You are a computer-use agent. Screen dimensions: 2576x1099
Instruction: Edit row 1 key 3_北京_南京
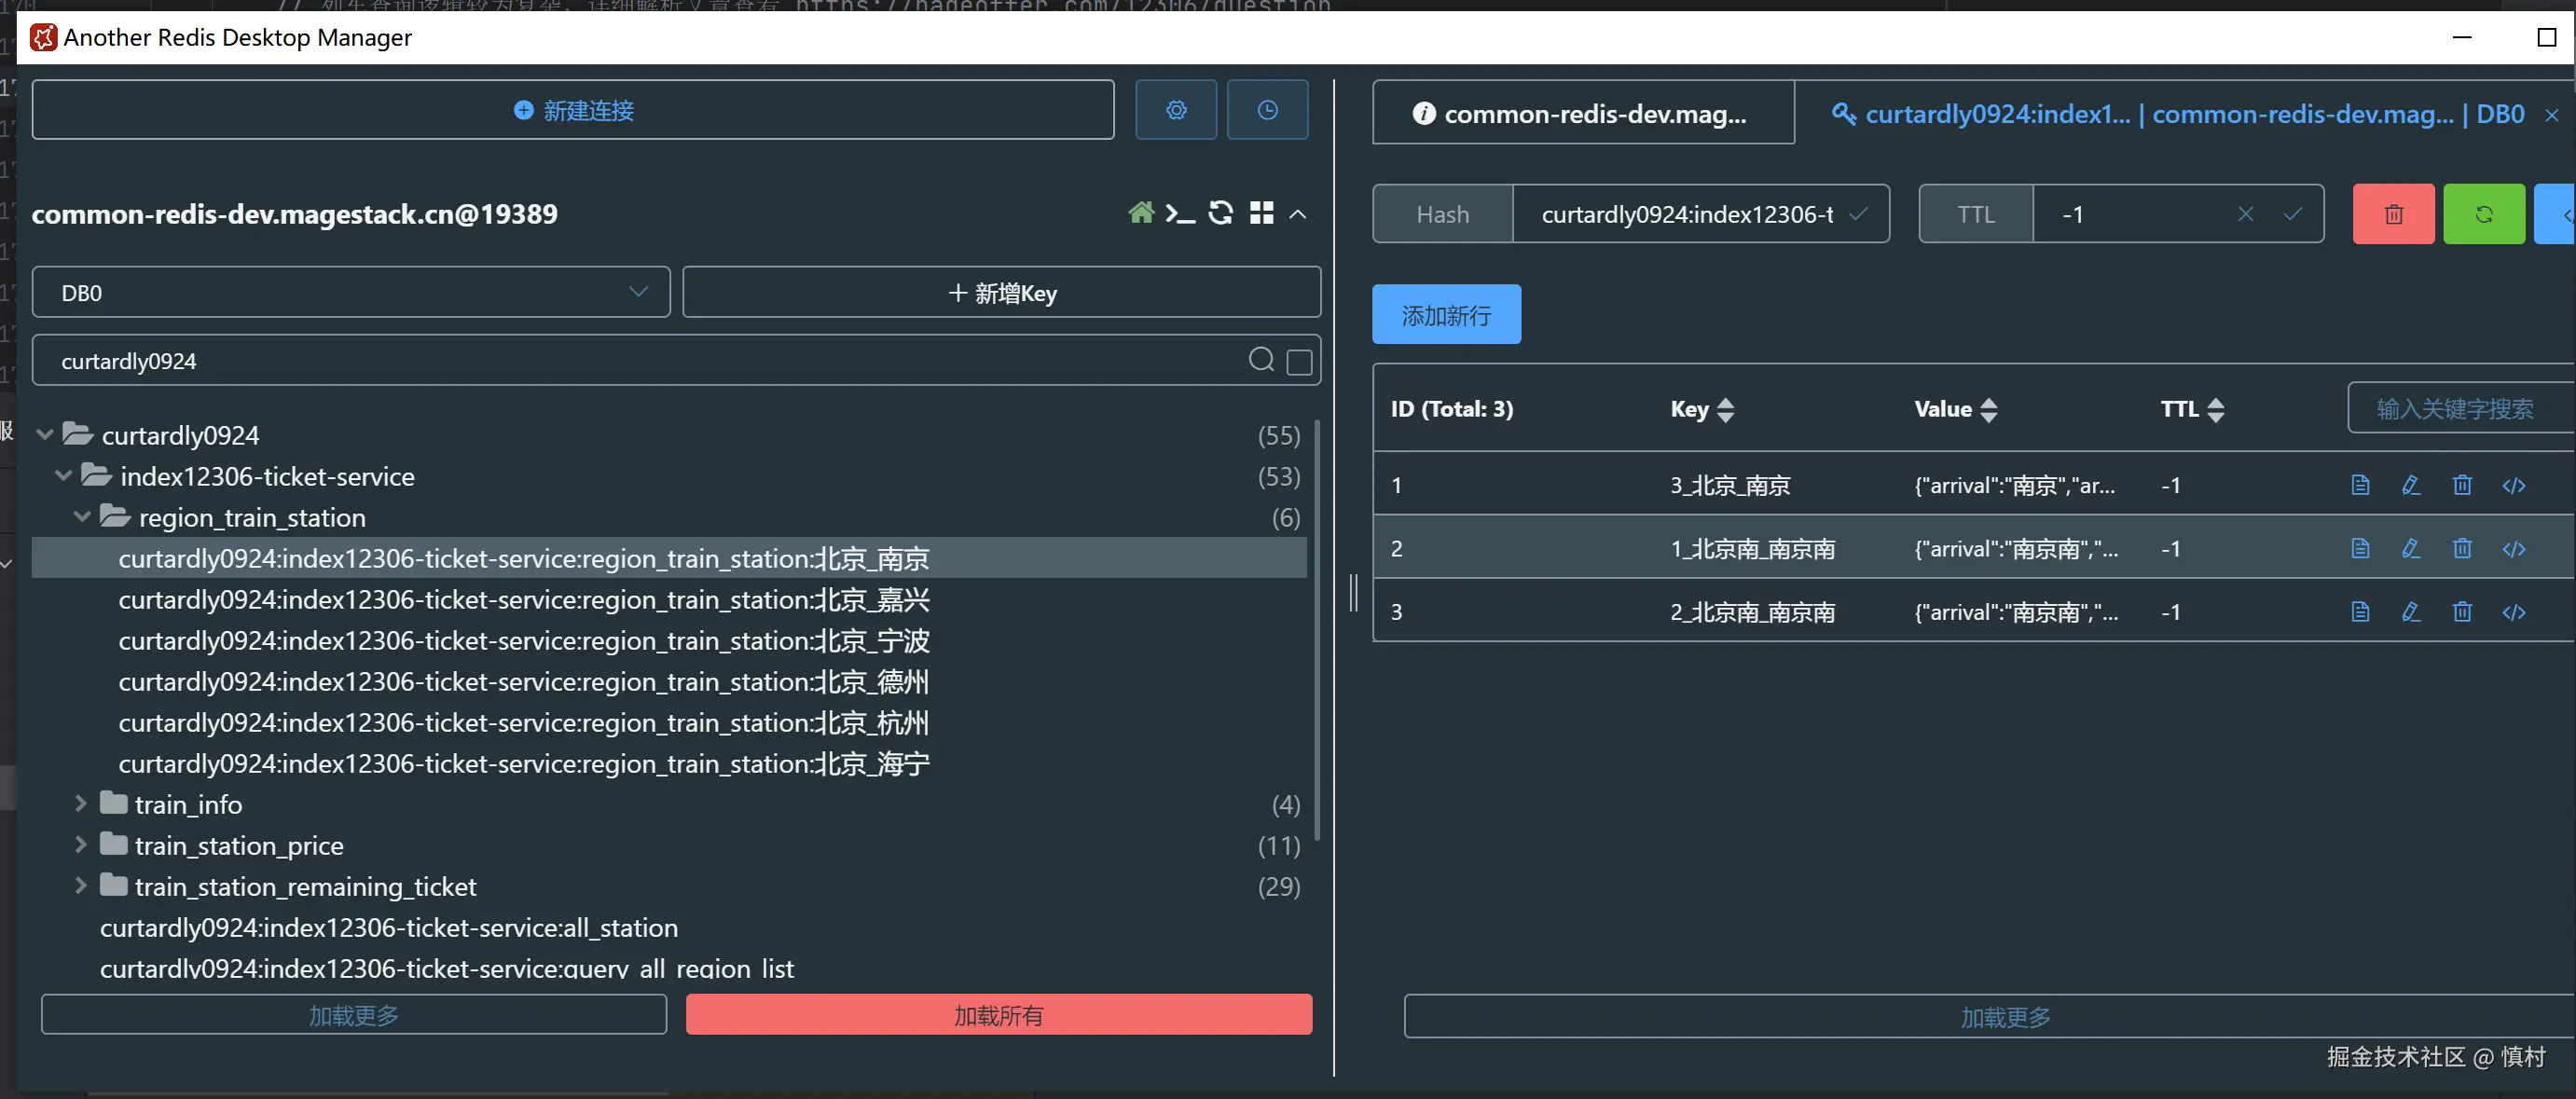click(2411, 486)
